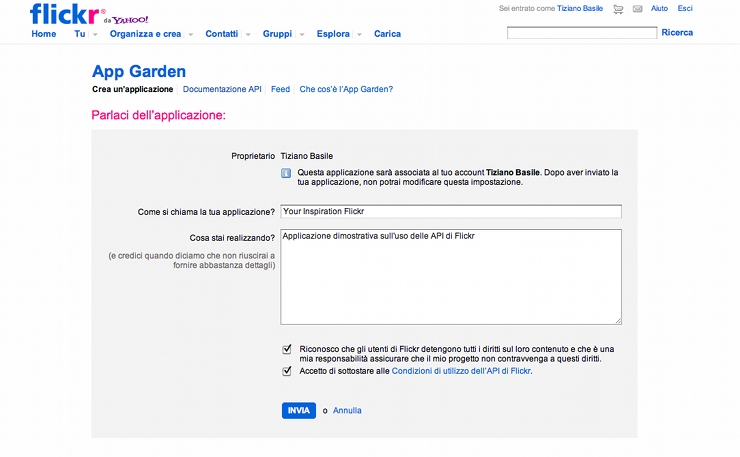This screenshot has height=457, width=740.
Task: Expand the Contatti dropdown arrow
Action: pyautogui.click(x=248, y=34)
